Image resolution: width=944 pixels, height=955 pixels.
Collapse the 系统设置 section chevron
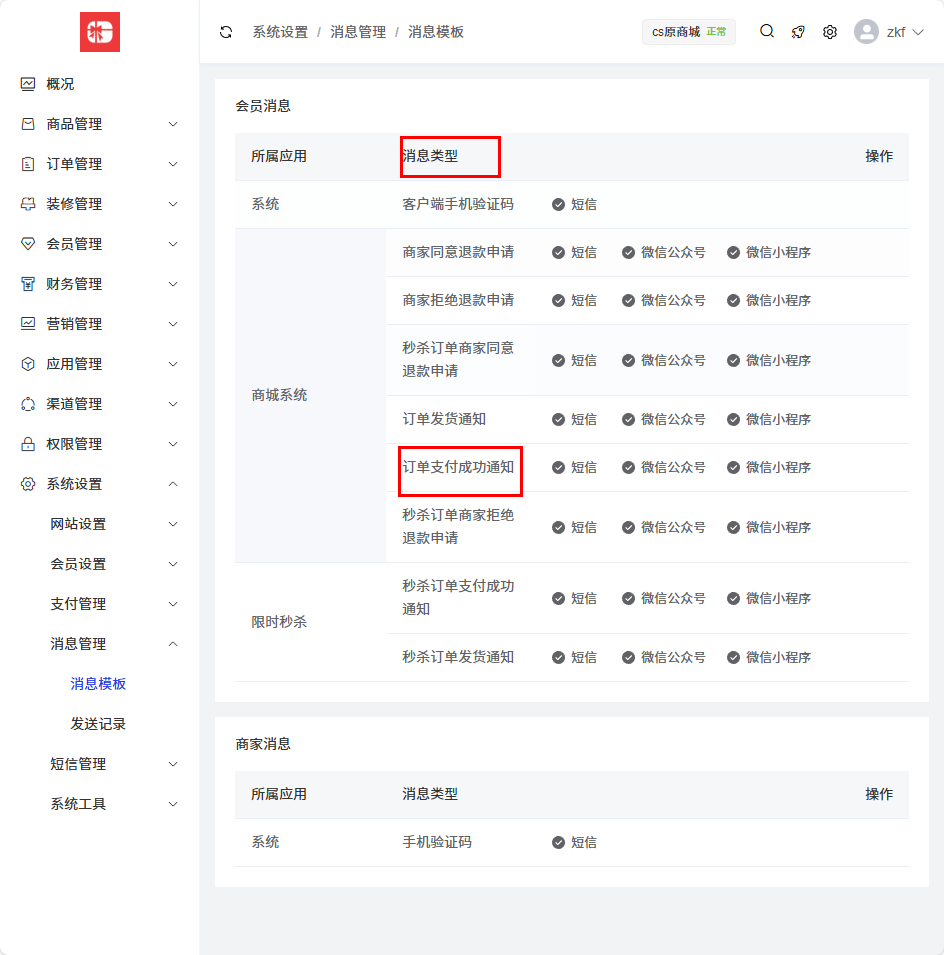[173, 484]
